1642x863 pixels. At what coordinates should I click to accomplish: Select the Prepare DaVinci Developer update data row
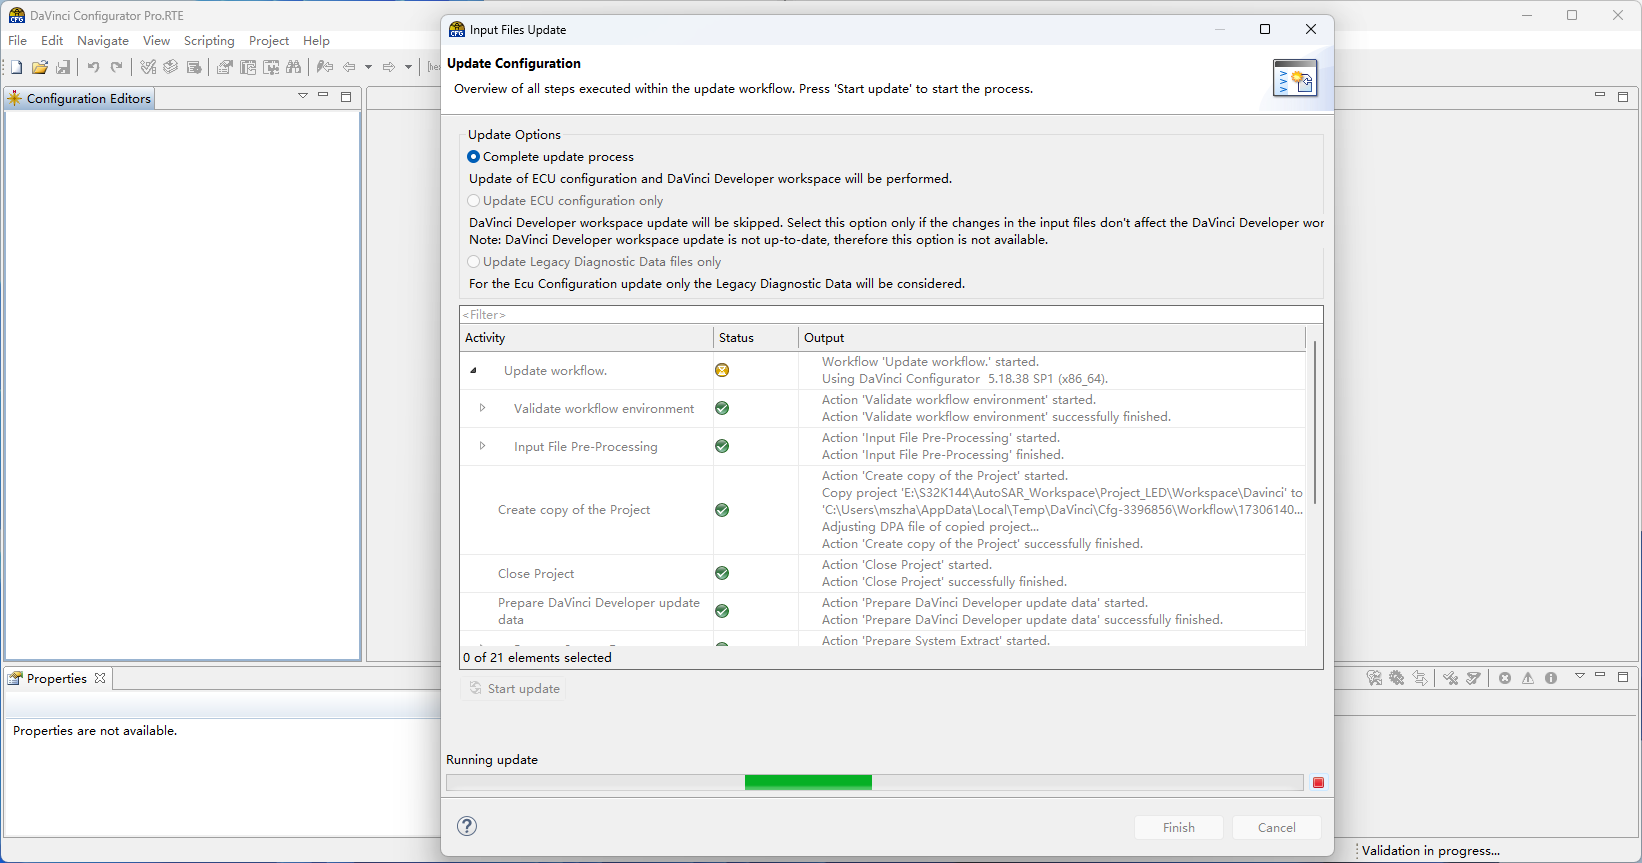click(883, 611)
